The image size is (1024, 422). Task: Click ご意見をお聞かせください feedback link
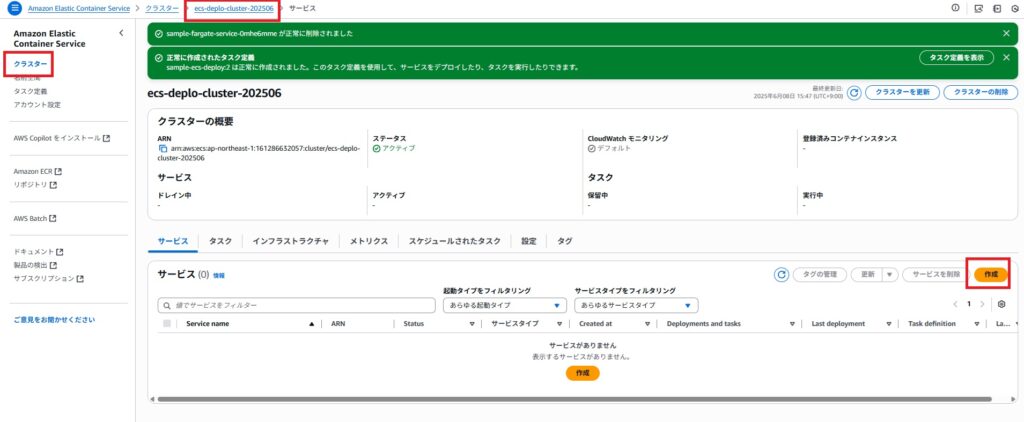54,320
